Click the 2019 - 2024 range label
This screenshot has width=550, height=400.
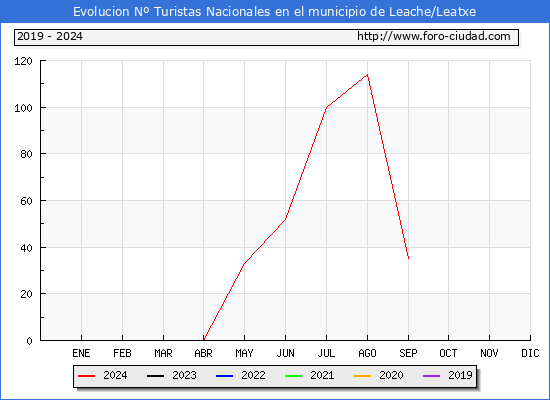50,36
